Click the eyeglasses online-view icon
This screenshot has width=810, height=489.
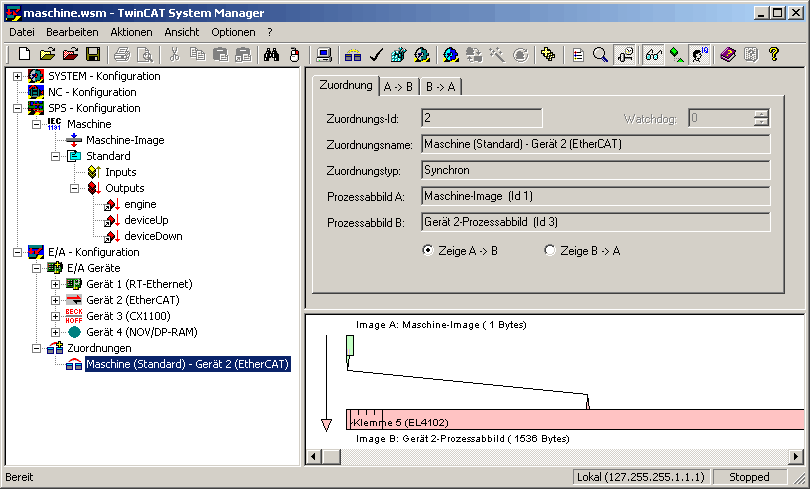pyautogui.click(x=653, y=54)
